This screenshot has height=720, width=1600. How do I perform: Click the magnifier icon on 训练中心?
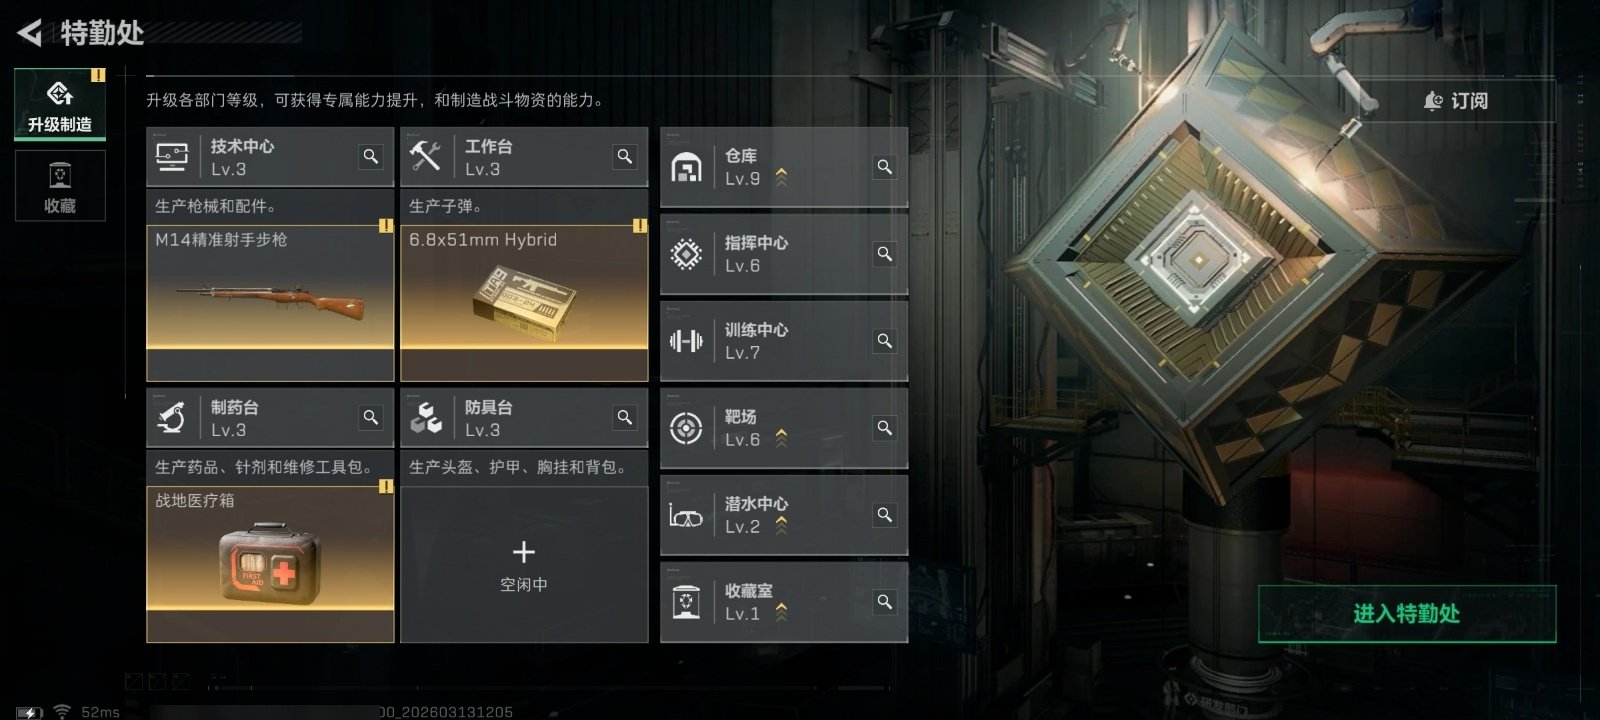885,341
